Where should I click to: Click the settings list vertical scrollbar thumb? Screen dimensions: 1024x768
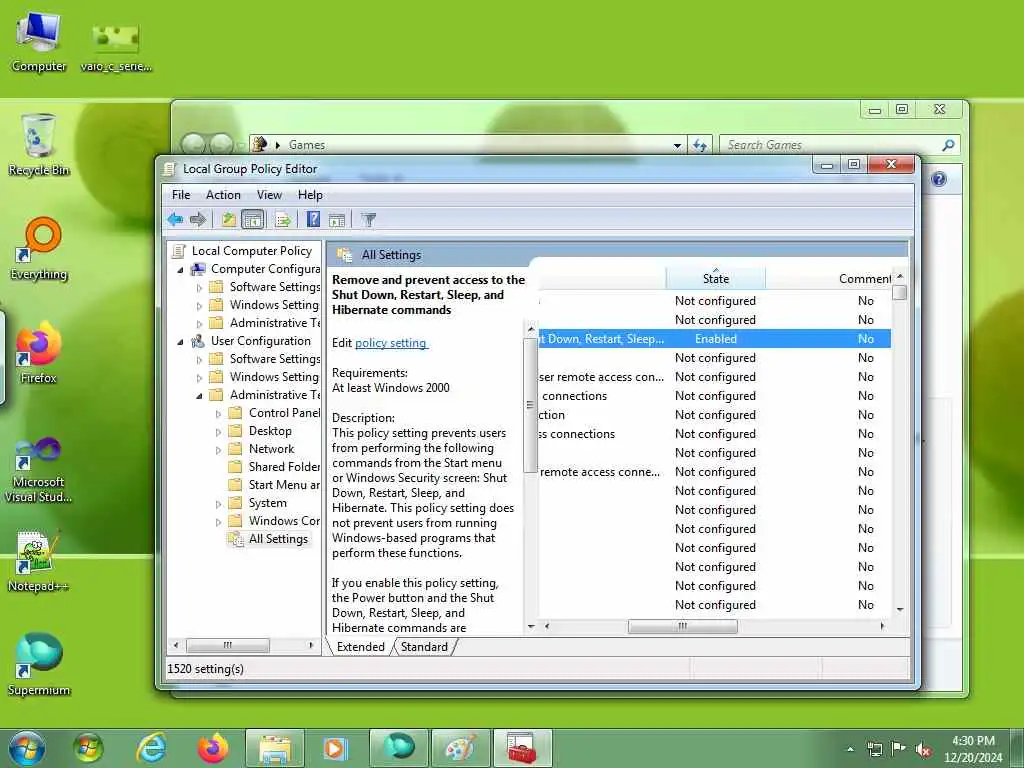[900, 292]
